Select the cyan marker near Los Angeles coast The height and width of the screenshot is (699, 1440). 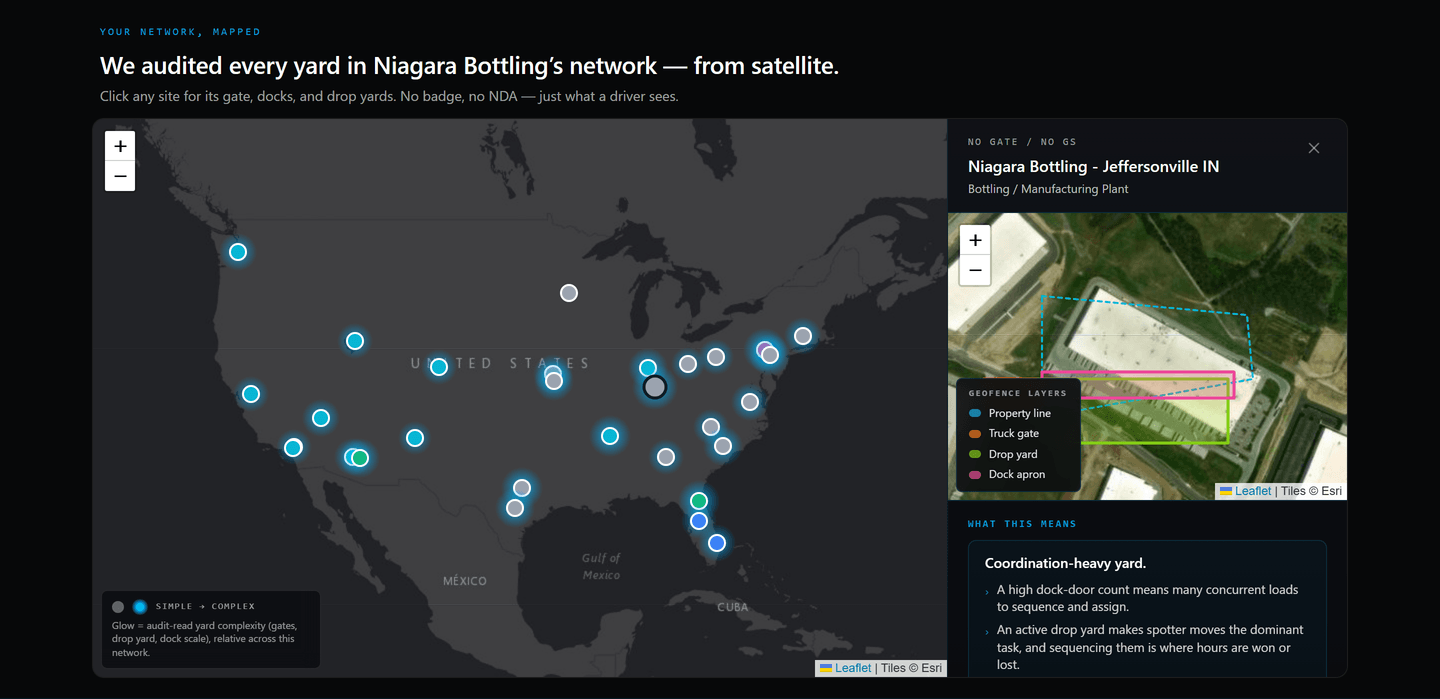(x=293, y=448)
